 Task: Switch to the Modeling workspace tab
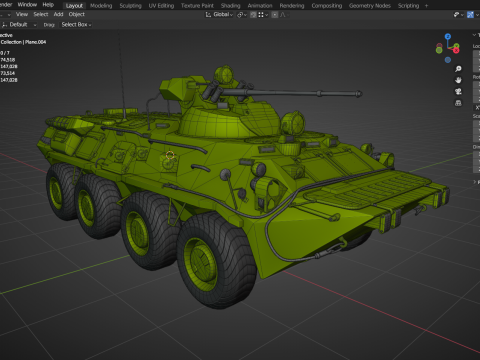click(x=101, y=6)
